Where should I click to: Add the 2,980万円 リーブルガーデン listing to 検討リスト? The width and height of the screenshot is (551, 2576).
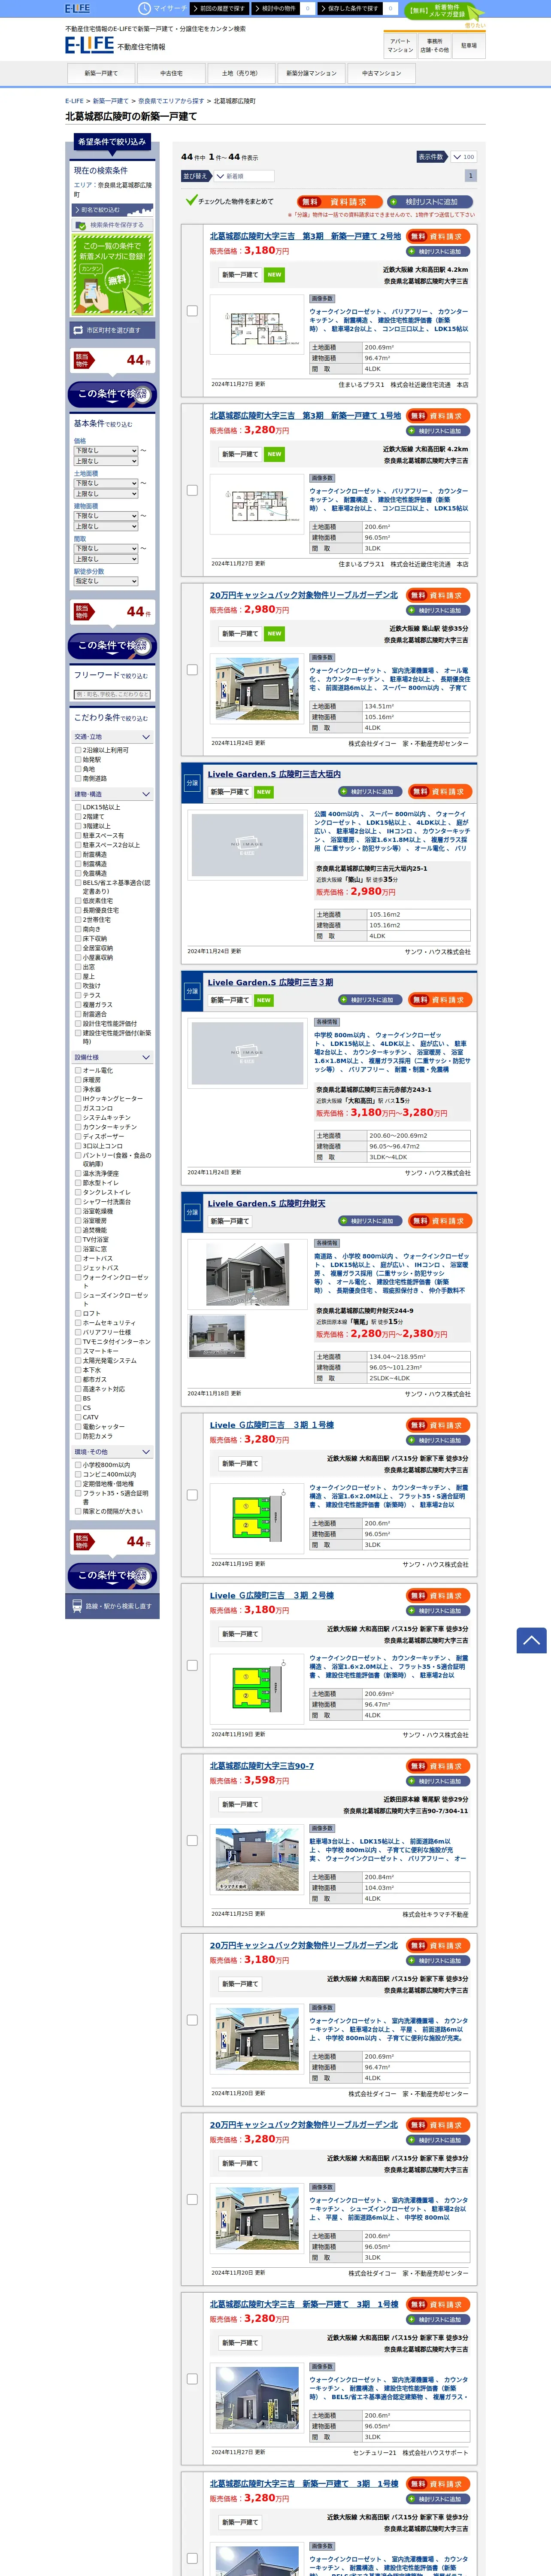click(x=438, y=610)
